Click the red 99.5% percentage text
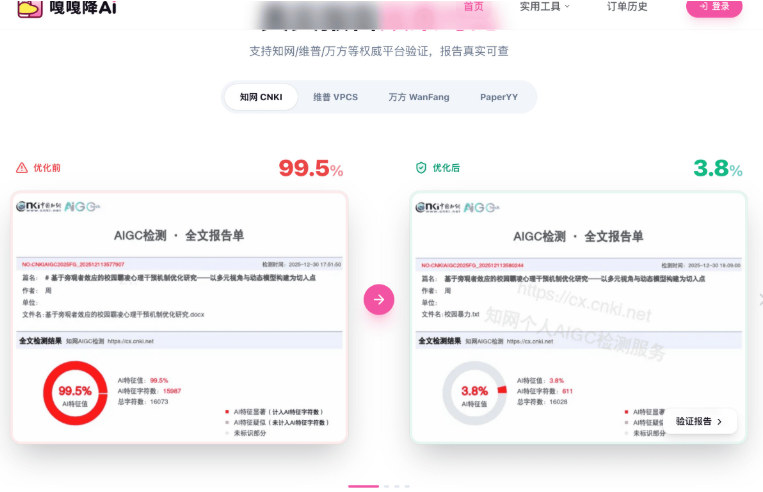Image resolution: width=763 pixels, height=492 pixels. pos(310,168)
